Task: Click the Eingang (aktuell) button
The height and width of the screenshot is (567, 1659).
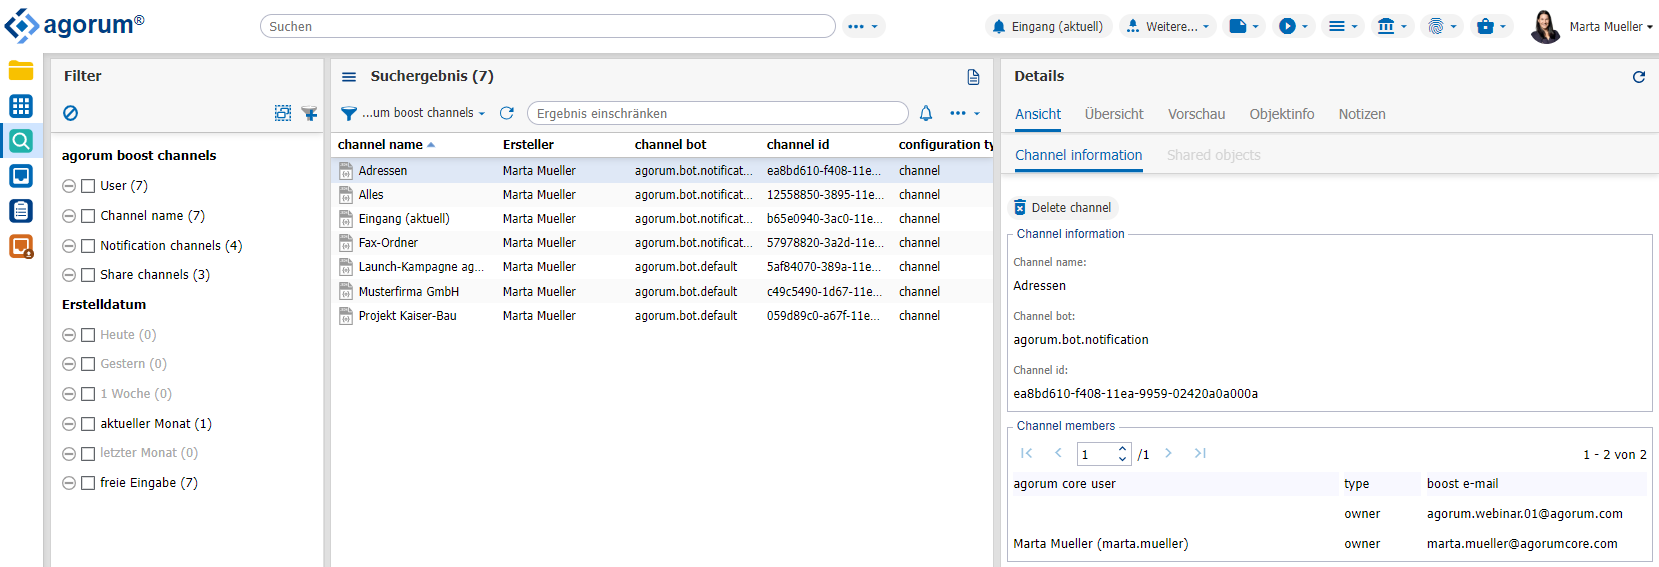Action: click(1047, 27)
